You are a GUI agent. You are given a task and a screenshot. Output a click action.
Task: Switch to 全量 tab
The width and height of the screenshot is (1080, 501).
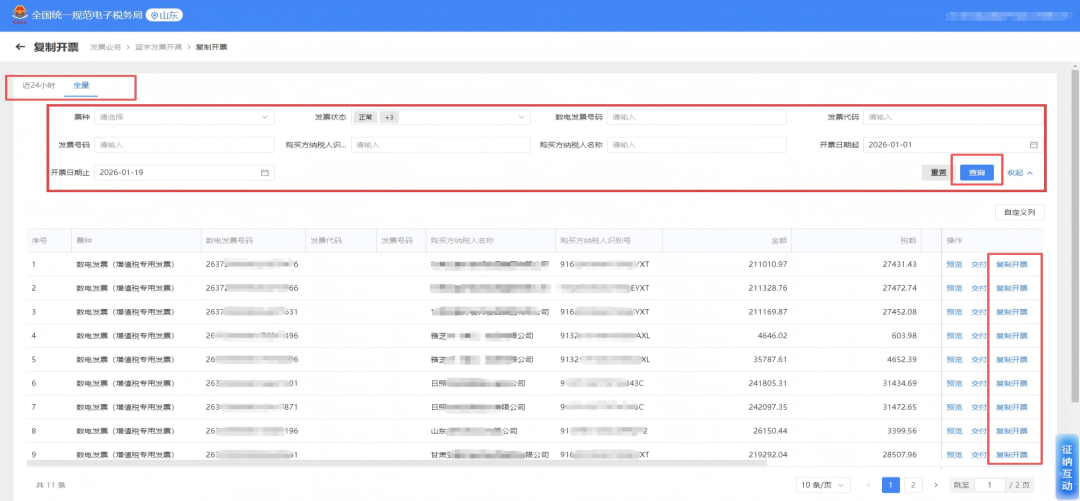(81, 85)
